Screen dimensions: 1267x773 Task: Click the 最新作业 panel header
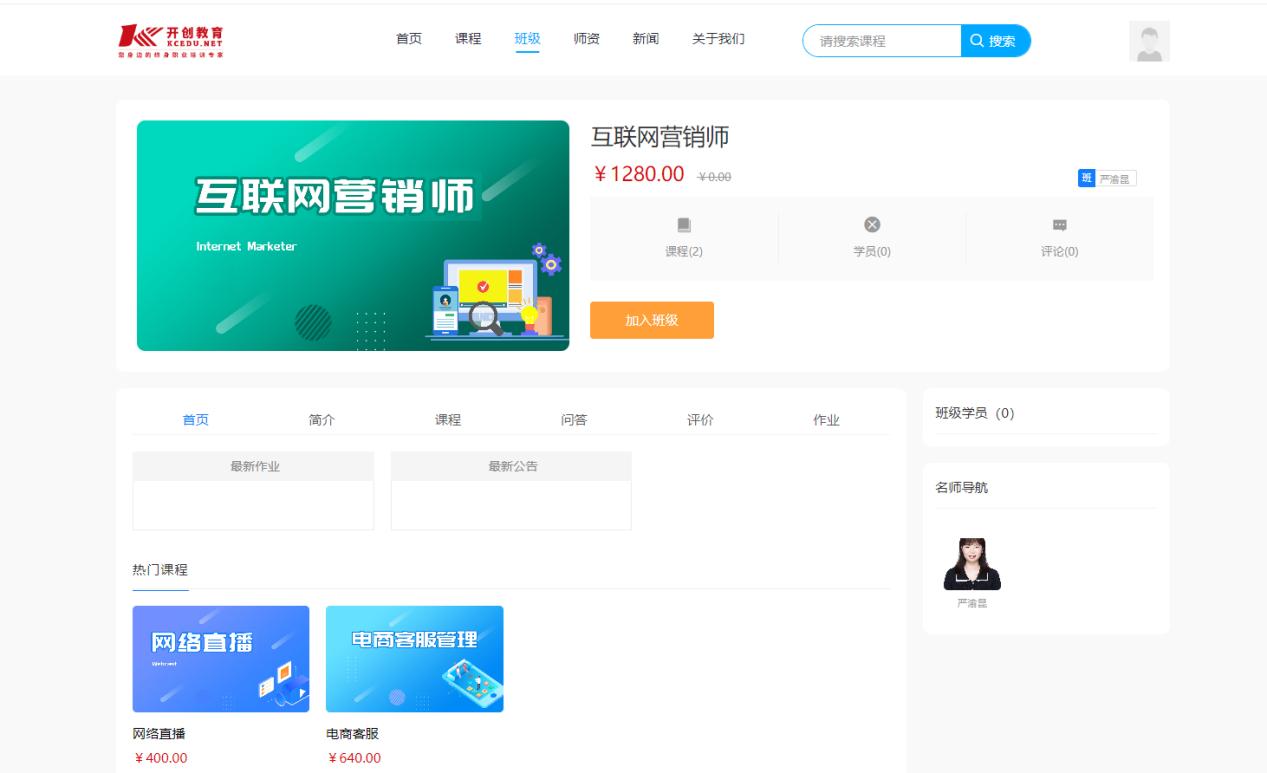tap(254, 466)
